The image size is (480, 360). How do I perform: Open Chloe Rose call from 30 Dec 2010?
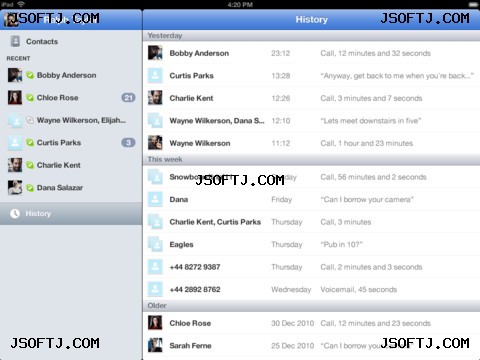point(311,323)
